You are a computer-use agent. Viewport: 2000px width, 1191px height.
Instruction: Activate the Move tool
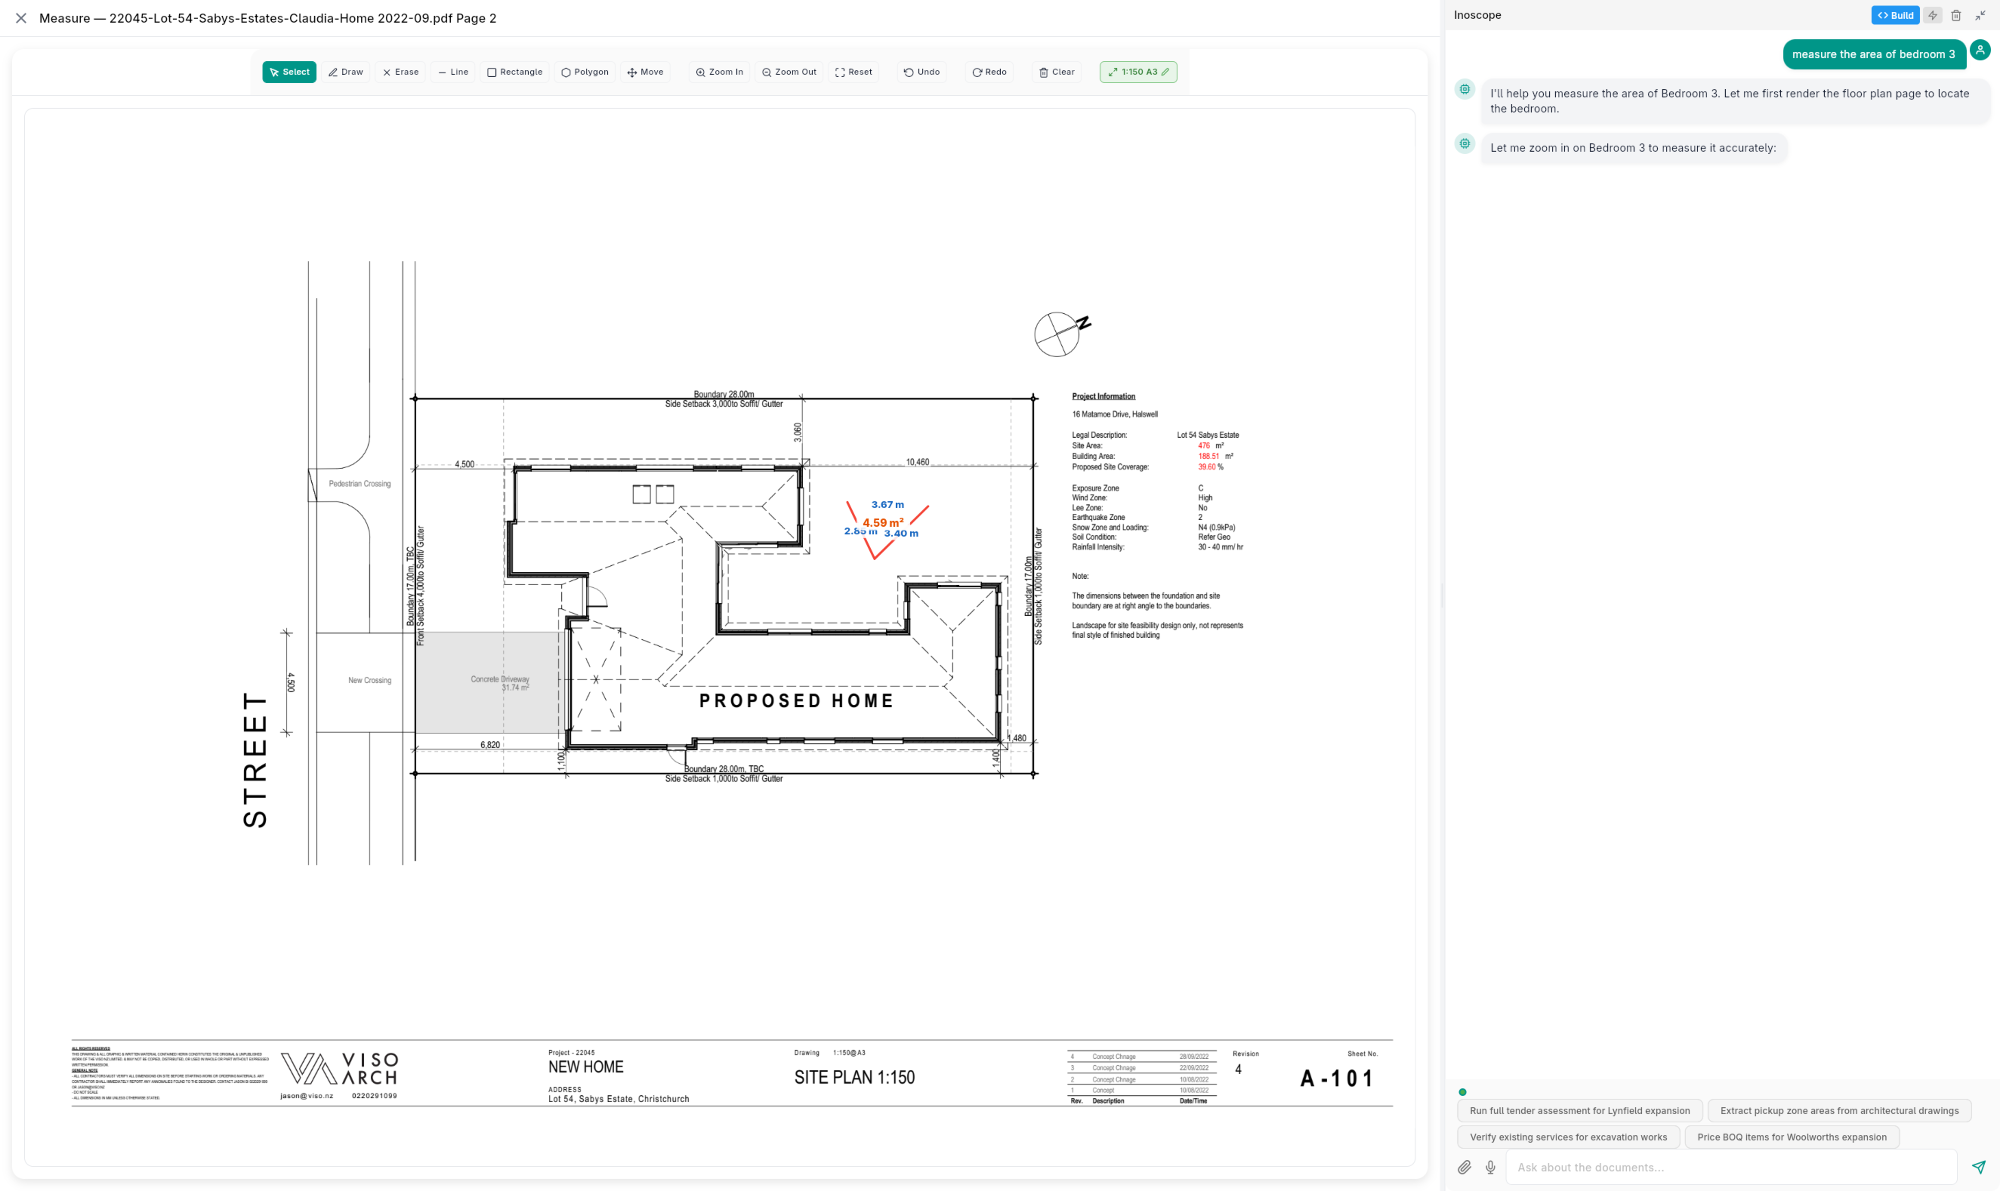tap(645, 72)
